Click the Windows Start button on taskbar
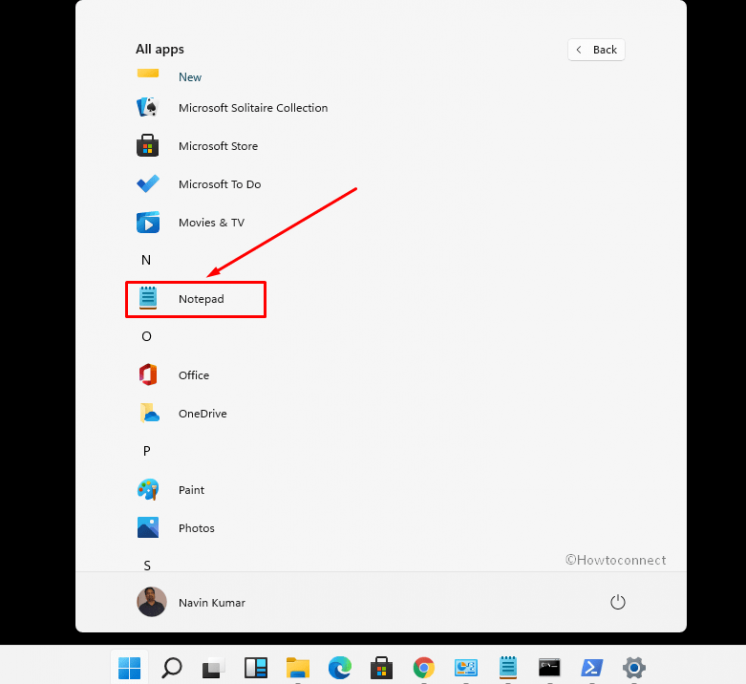This screenshot has width=746, height=684. [x=129, y=668]
